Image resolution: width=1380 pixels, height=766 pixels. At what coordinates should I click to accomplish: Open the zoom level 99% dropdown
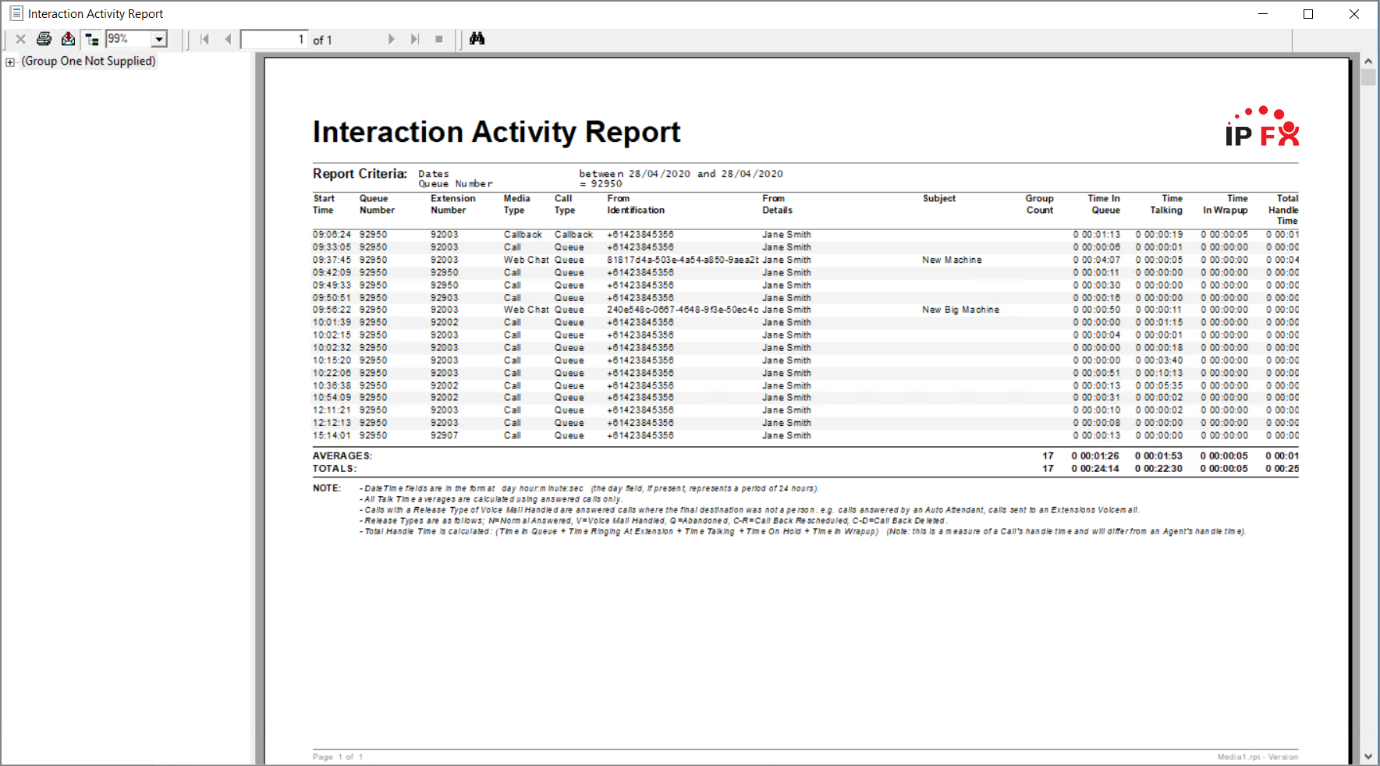[x=159, y=39]
